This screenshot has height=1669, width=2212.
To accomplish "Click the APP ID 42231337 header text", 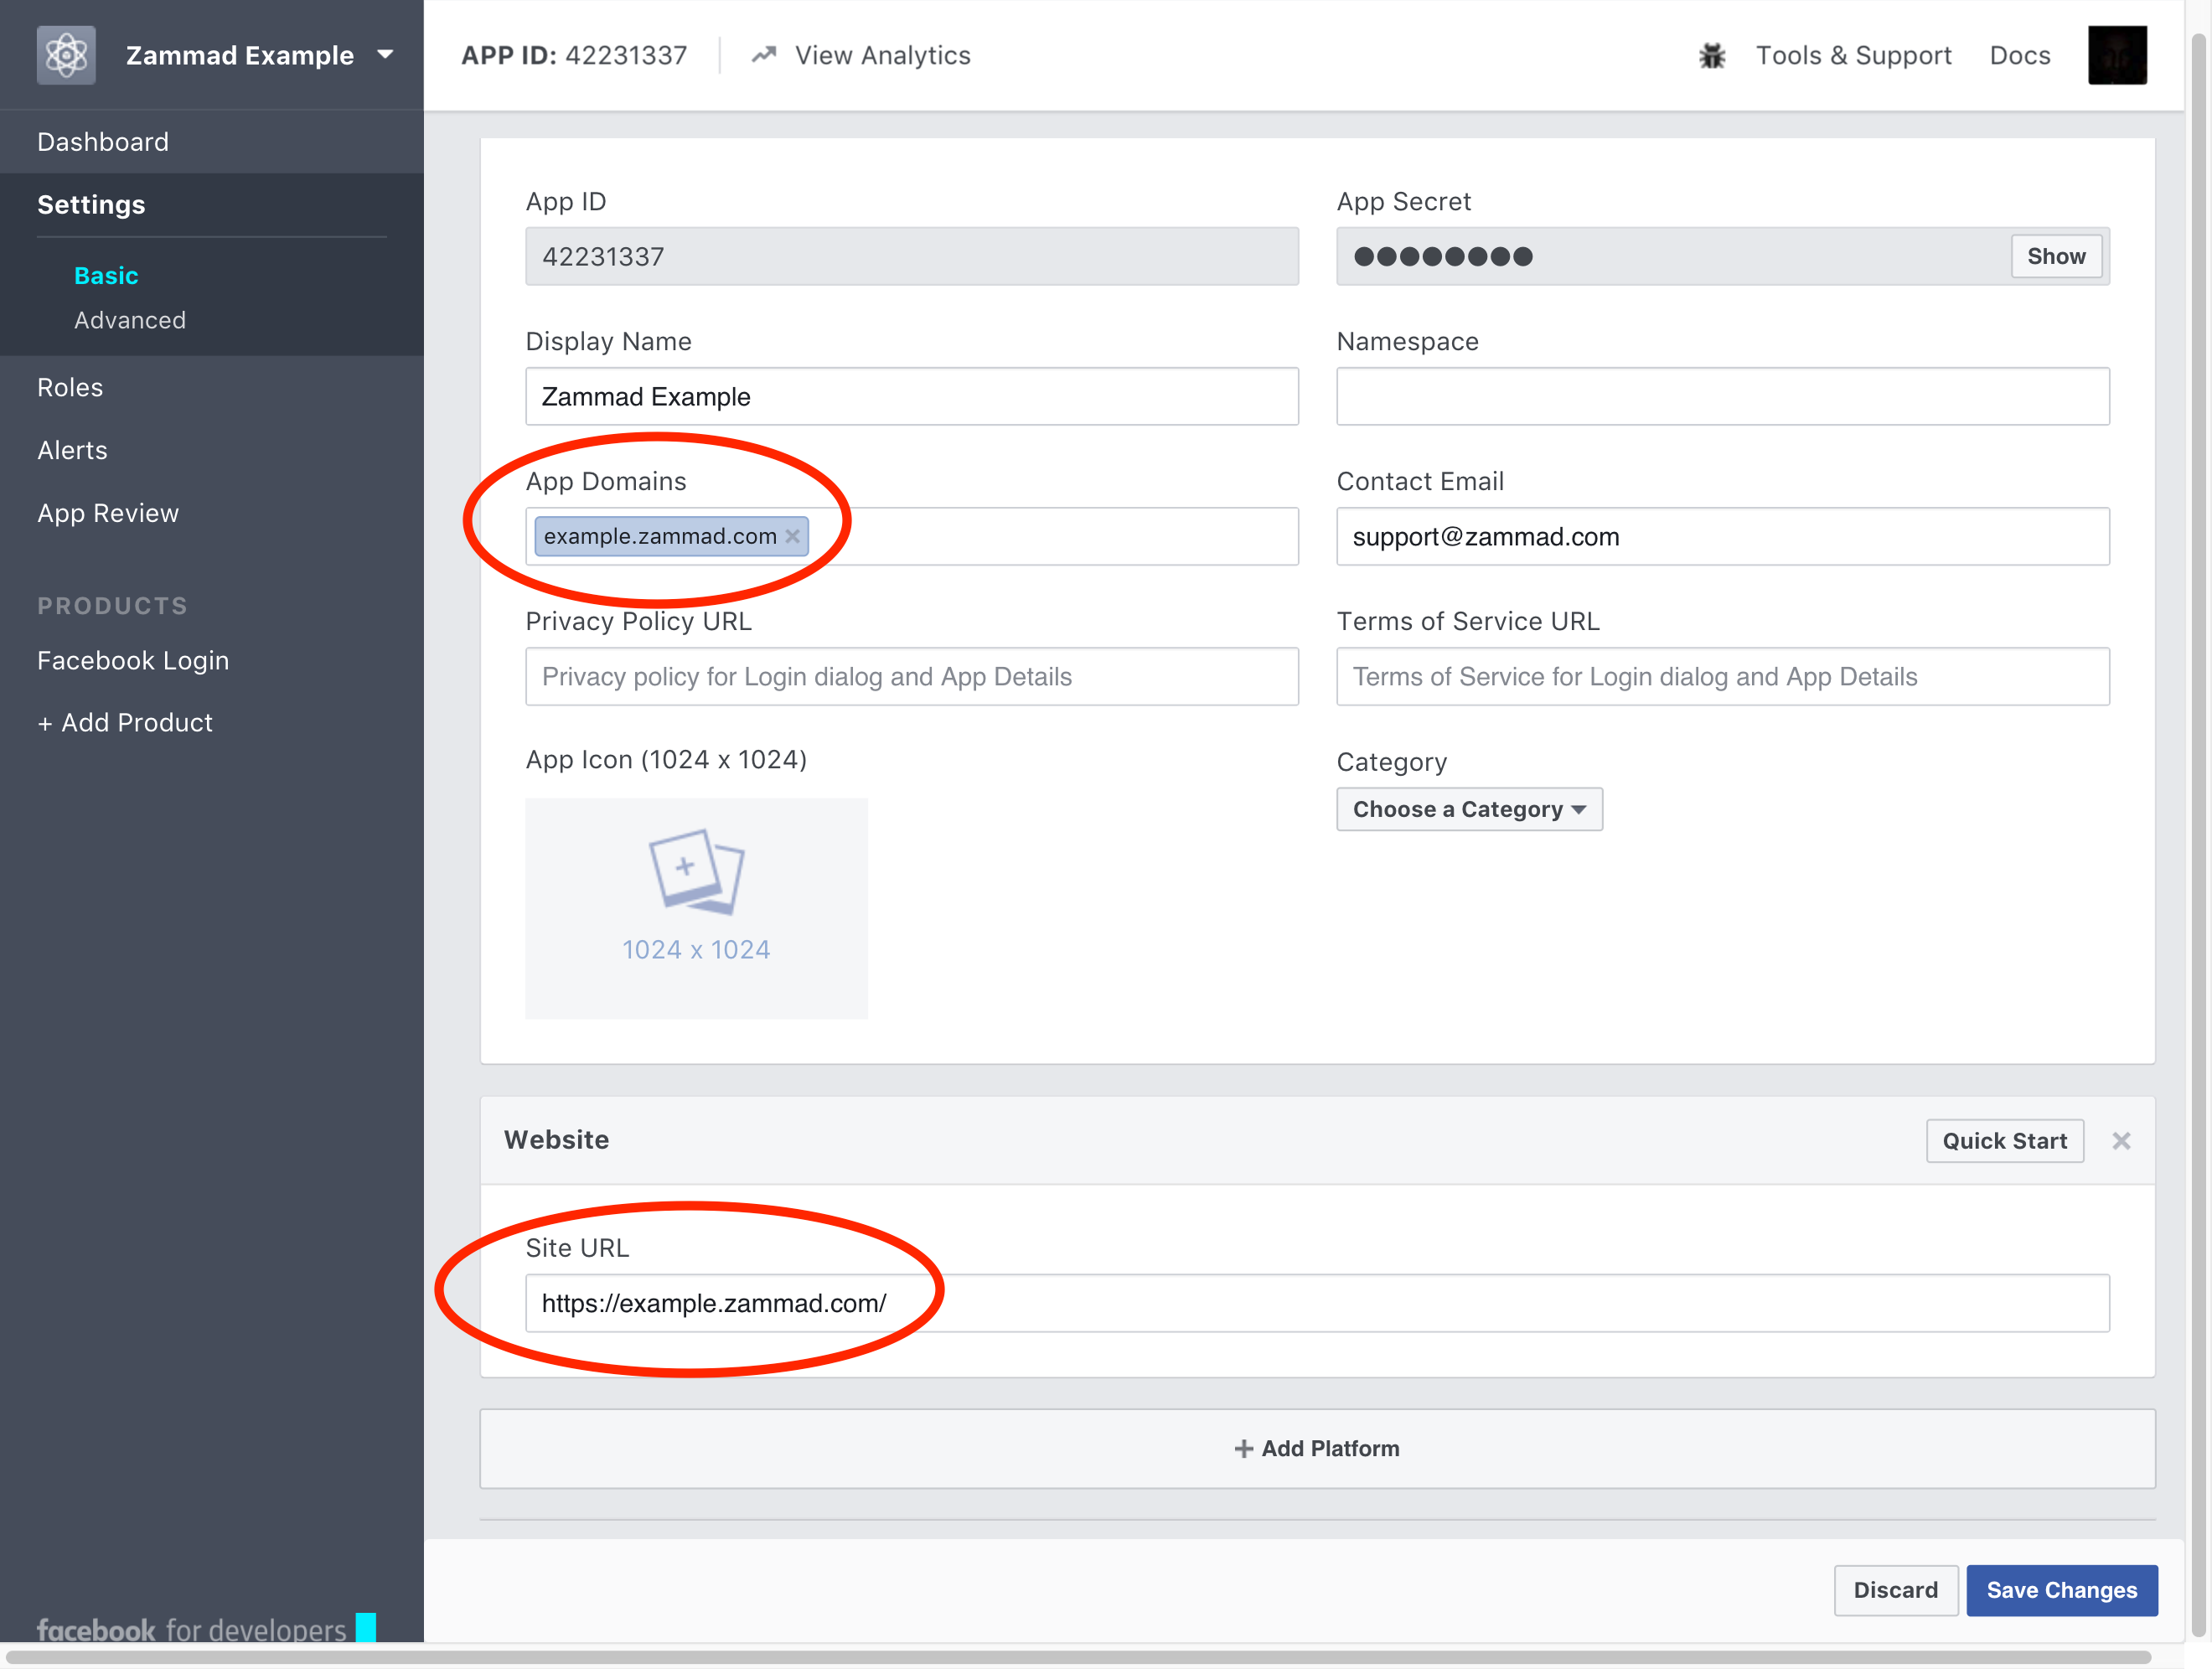I will point(574,55).
